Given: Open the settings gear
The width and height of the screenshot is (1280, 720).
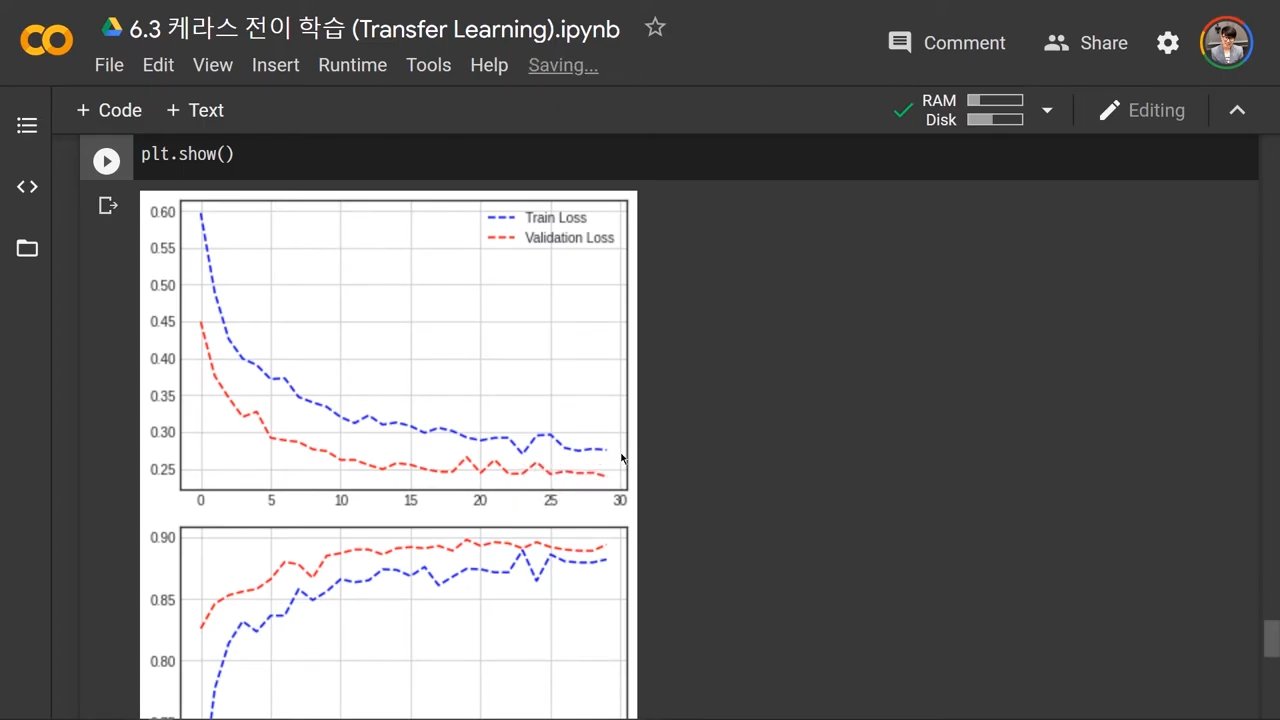Looking at the screenshot, I should [1167, 43].
